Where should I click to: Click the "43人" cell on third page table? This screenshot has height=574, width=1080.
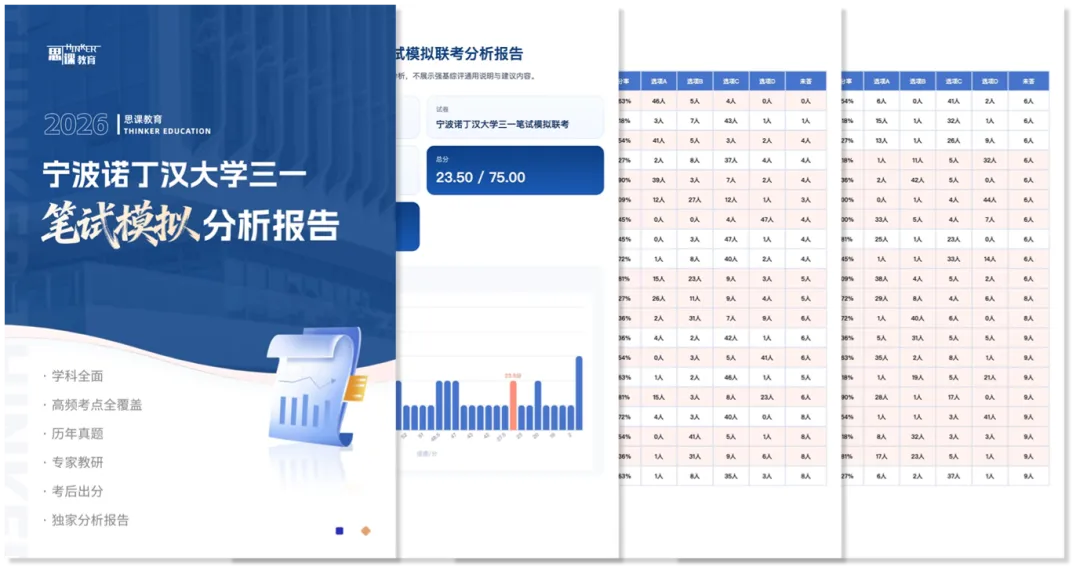pyautogui.click(x=731, y=121)
